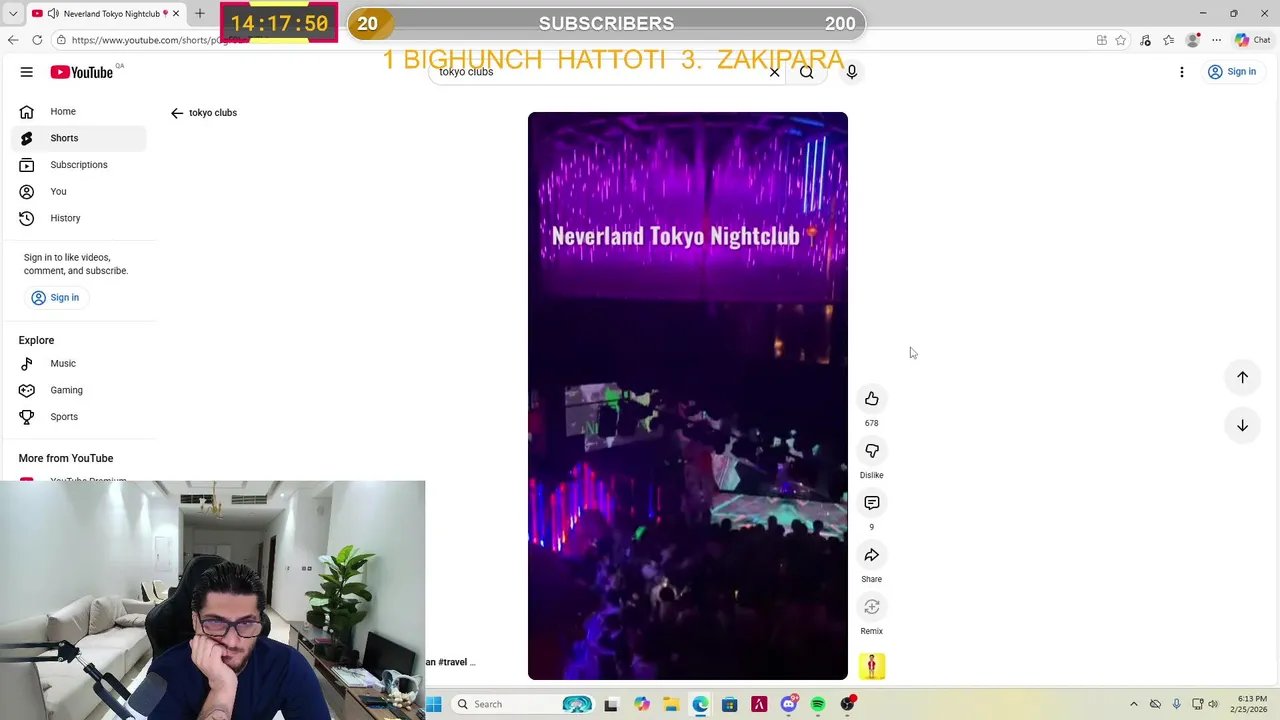Mute the tab via its speaker icon
The width and height of the screenshot is (1280, 720).
(x=53, y=13)
